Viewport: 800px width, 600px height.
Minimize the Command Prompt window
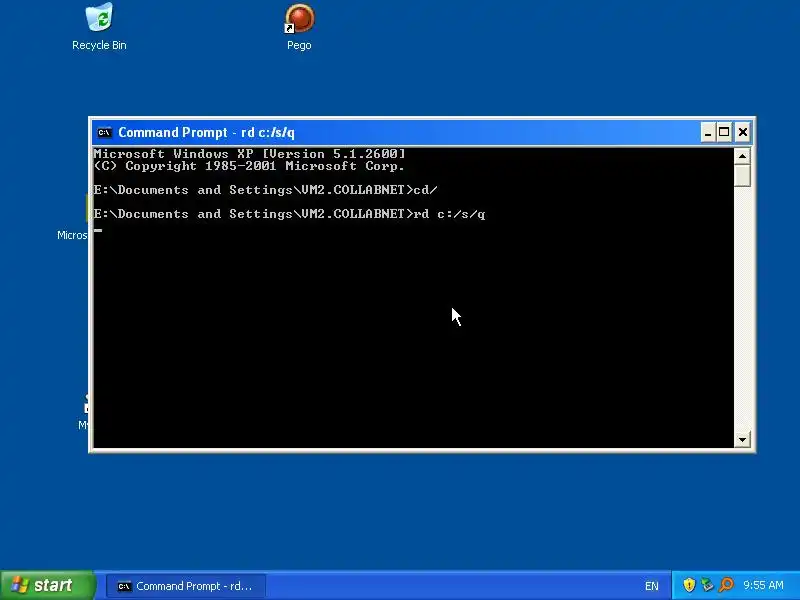tap(708, 133)
